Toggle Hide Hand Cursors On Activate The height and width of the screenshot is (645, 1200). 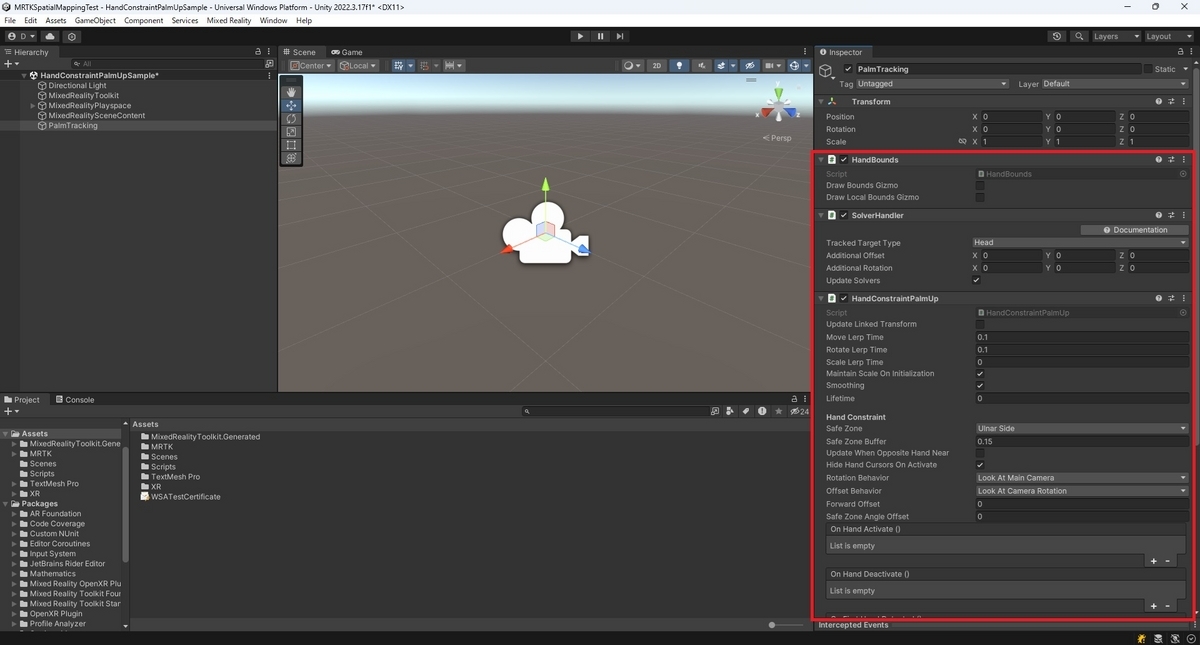click(x=980, y=465)
